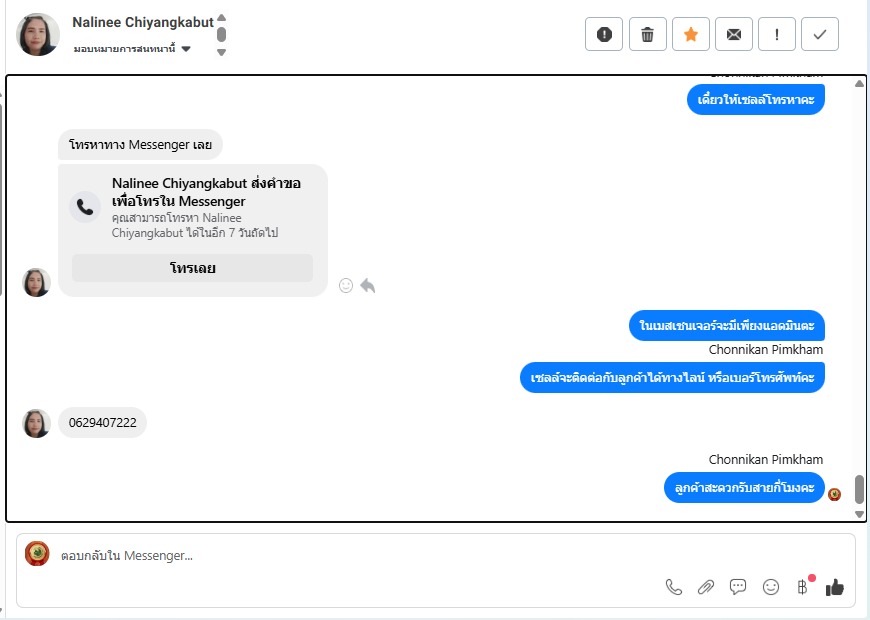Click the up arrow beside Nalinee's name
Screen dimensions: 870x620
[x=221, y=17]
